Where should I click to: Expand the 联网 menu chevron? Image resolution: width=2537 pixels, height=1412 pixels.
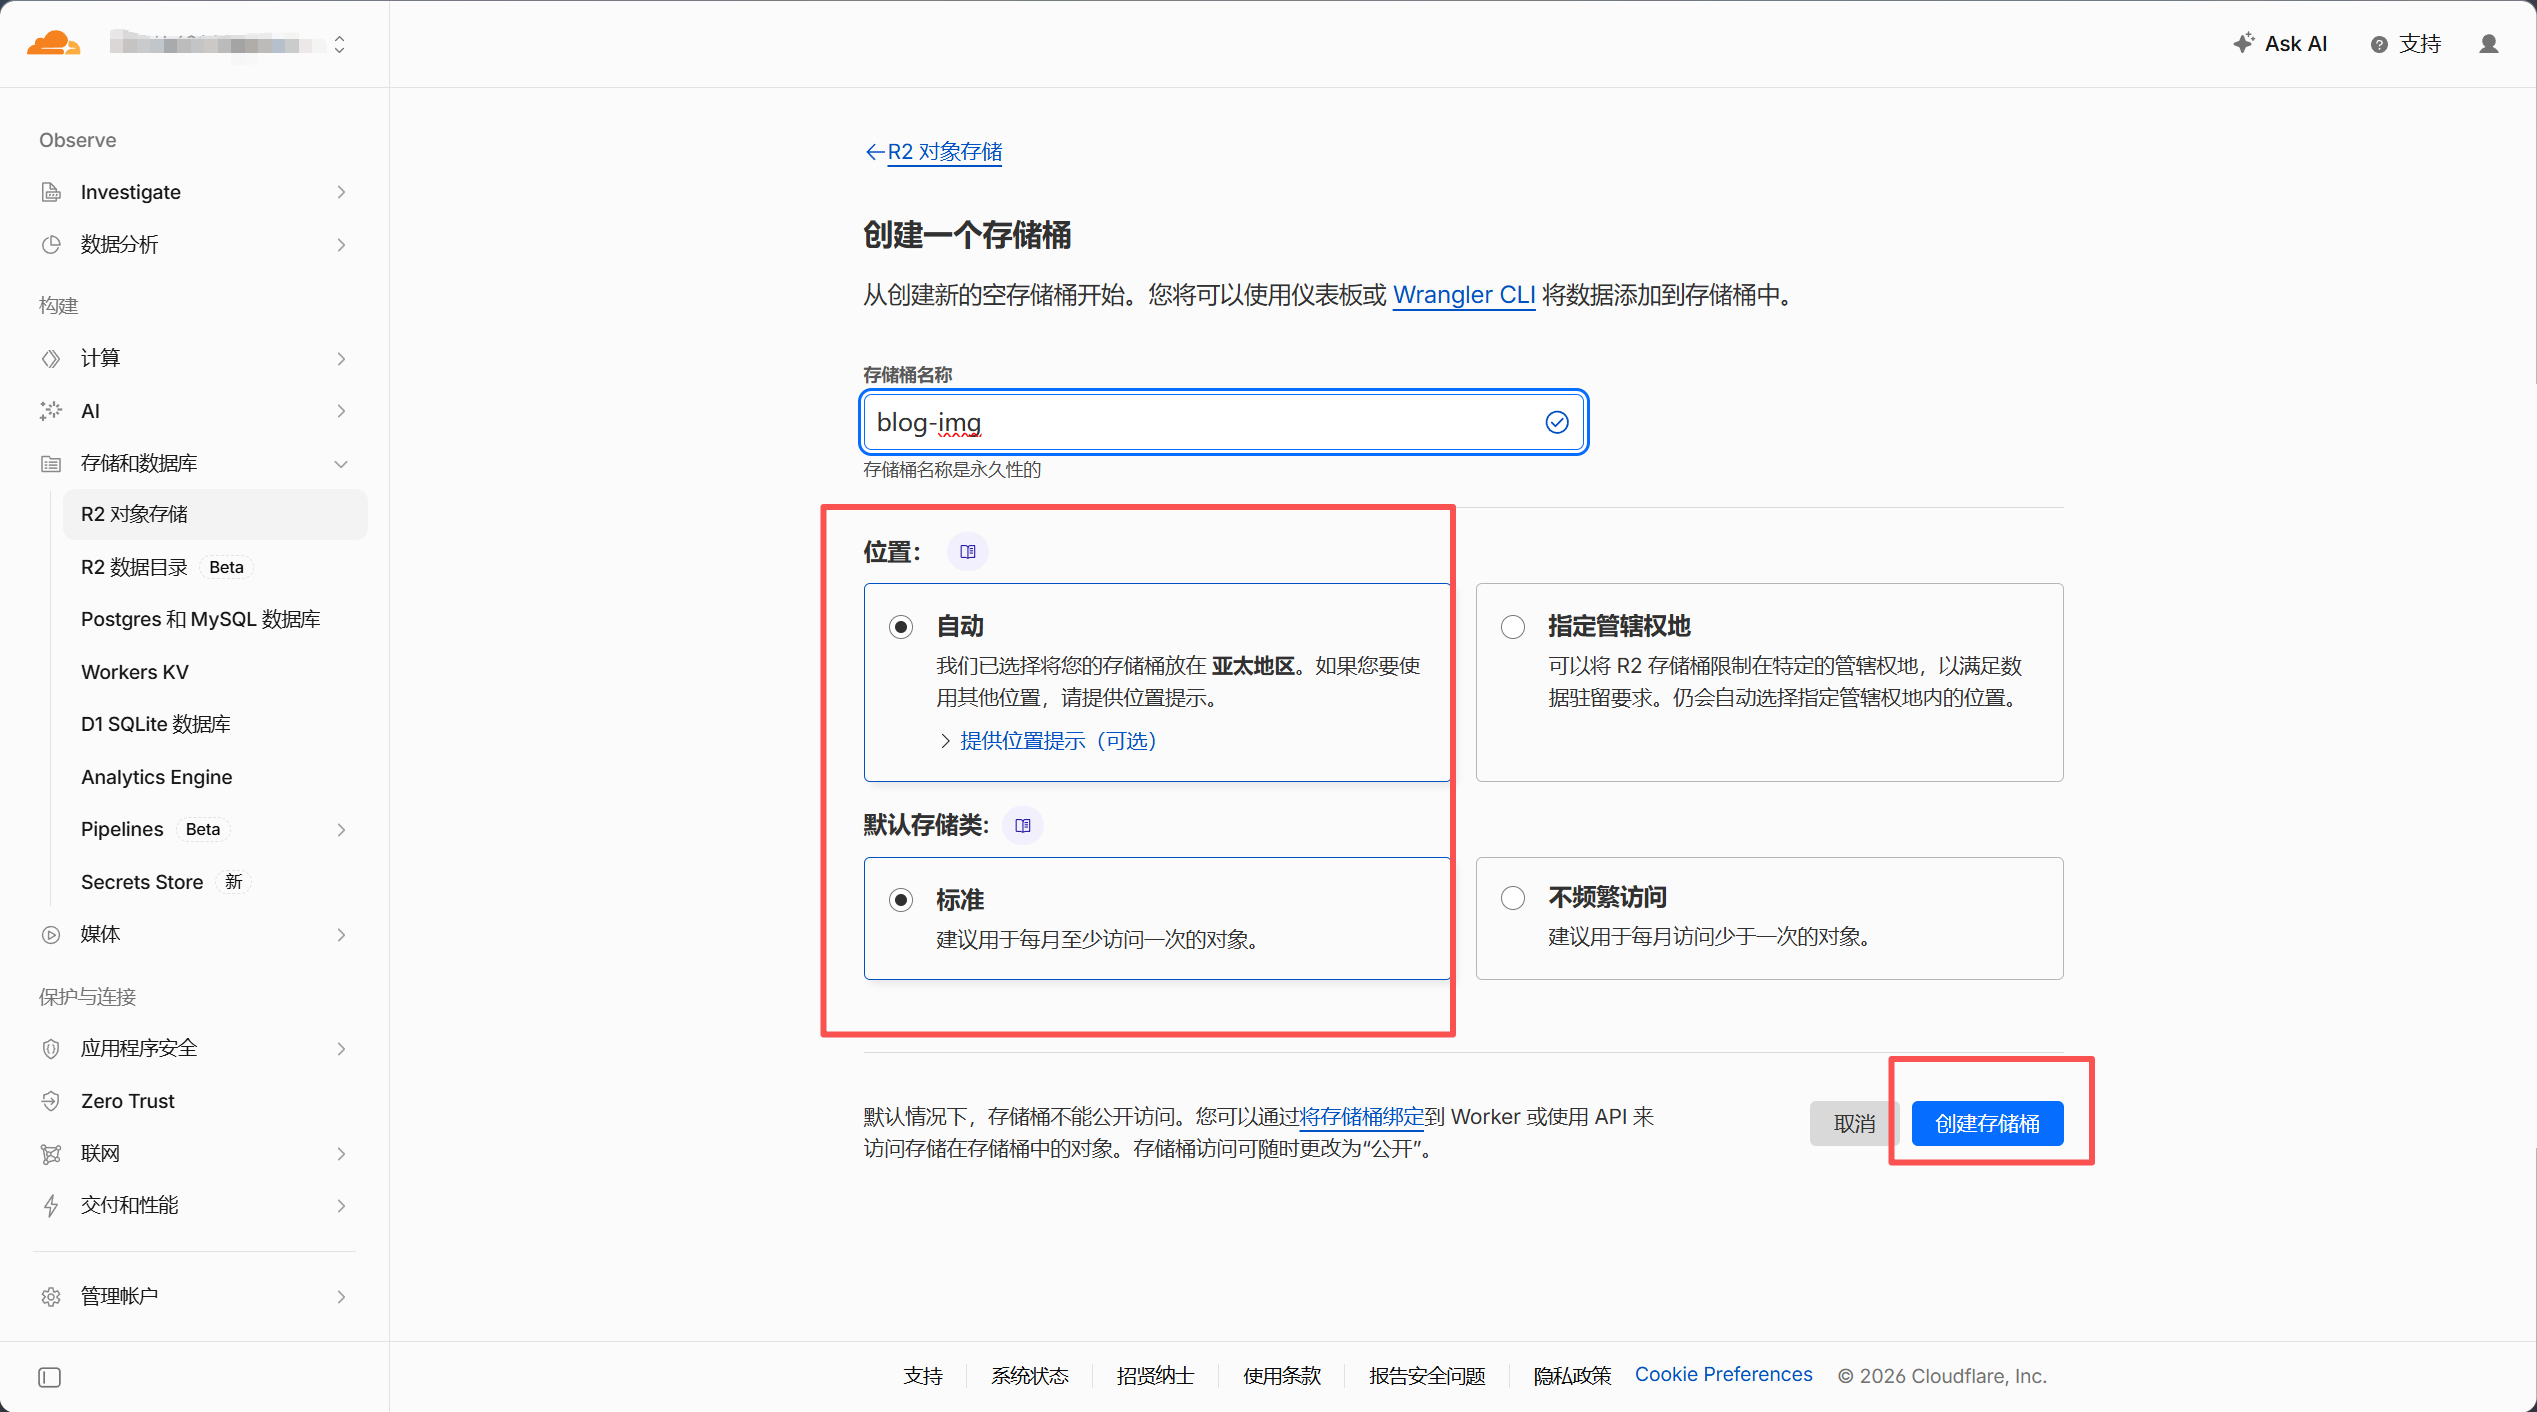[x=341, y=1153]
